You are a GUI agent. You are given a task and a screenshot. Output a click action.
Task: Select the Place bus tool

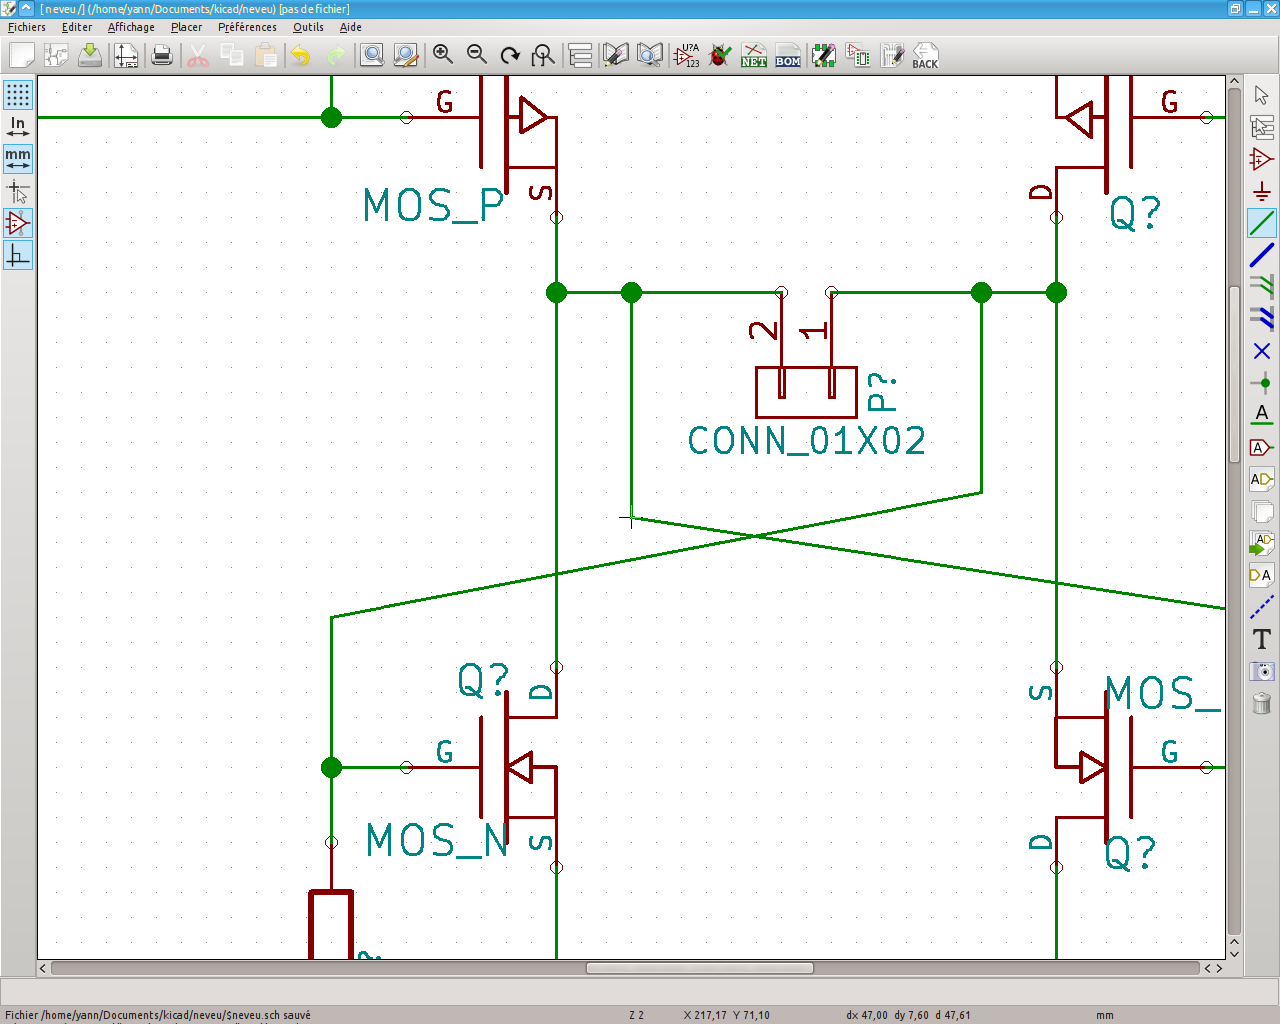(x=1261, y=255)
